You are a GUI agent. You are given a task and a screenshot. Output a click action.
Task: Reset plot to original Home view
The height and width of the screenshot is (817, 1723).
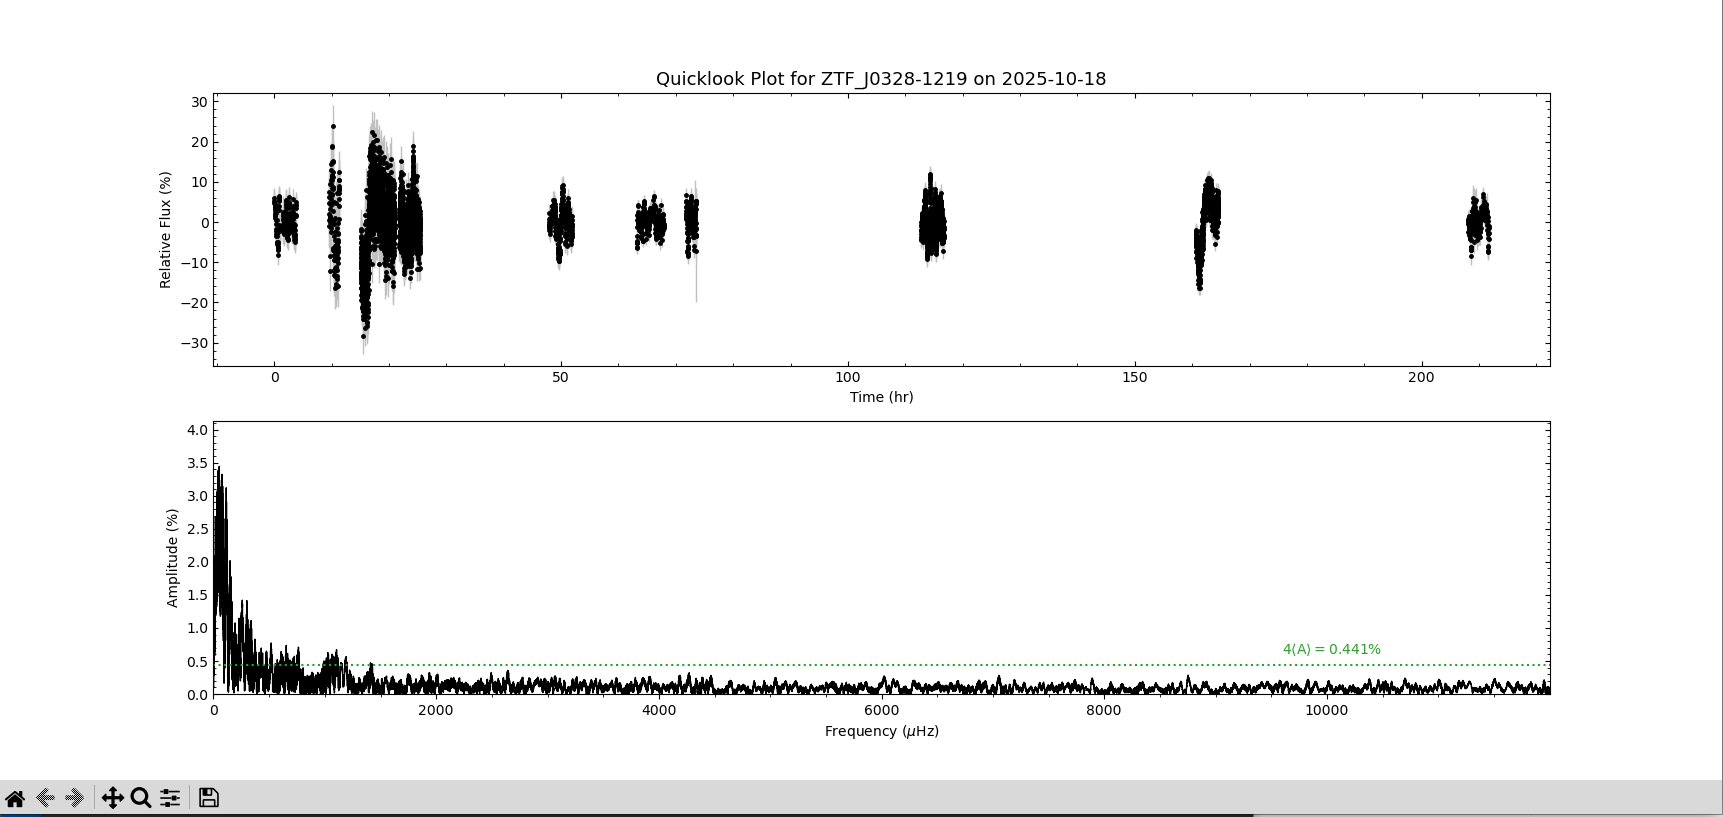[x=15, y=798]
